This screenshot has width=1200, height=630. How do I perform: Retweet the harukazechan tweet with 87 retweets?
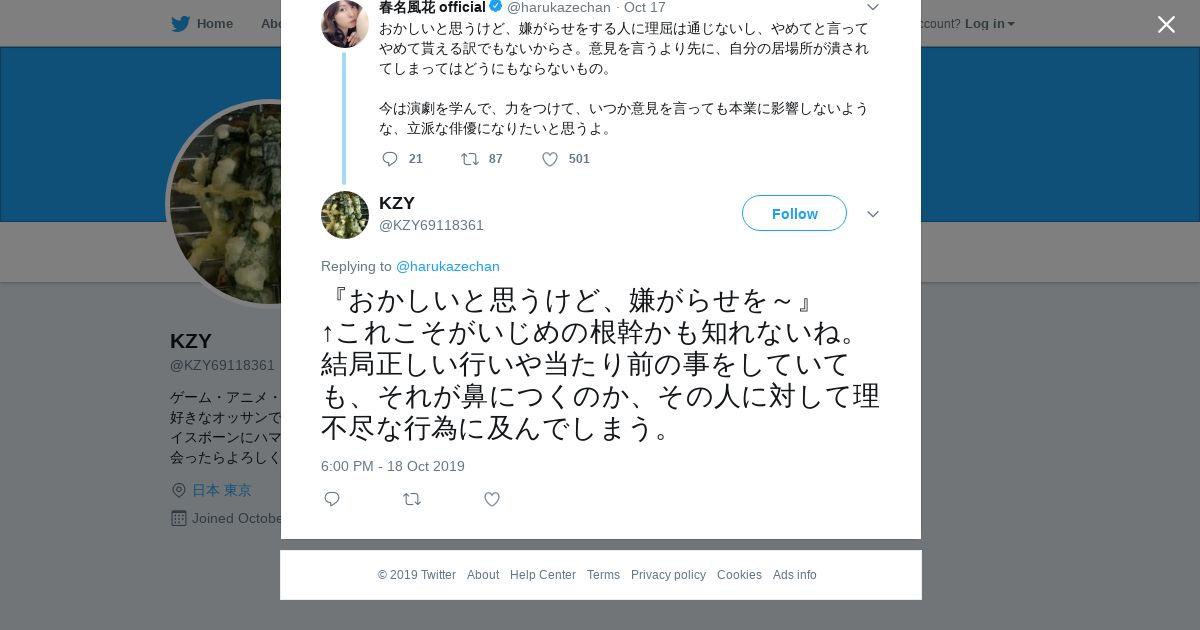tap(470, 159)
